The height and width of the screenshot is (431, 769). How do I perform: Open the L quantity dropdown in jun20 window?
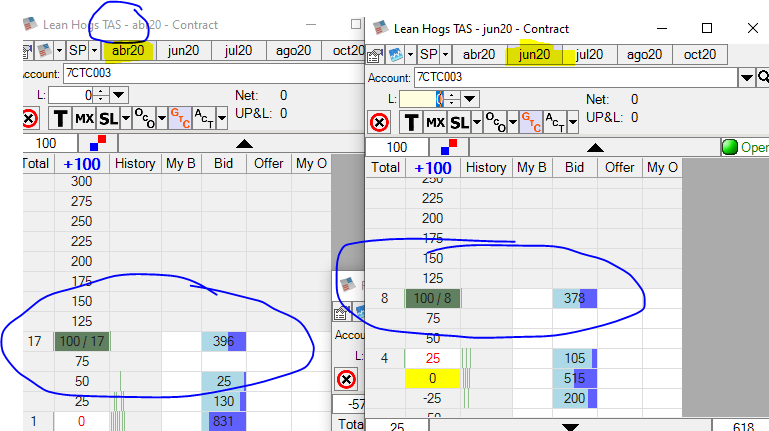469,99
